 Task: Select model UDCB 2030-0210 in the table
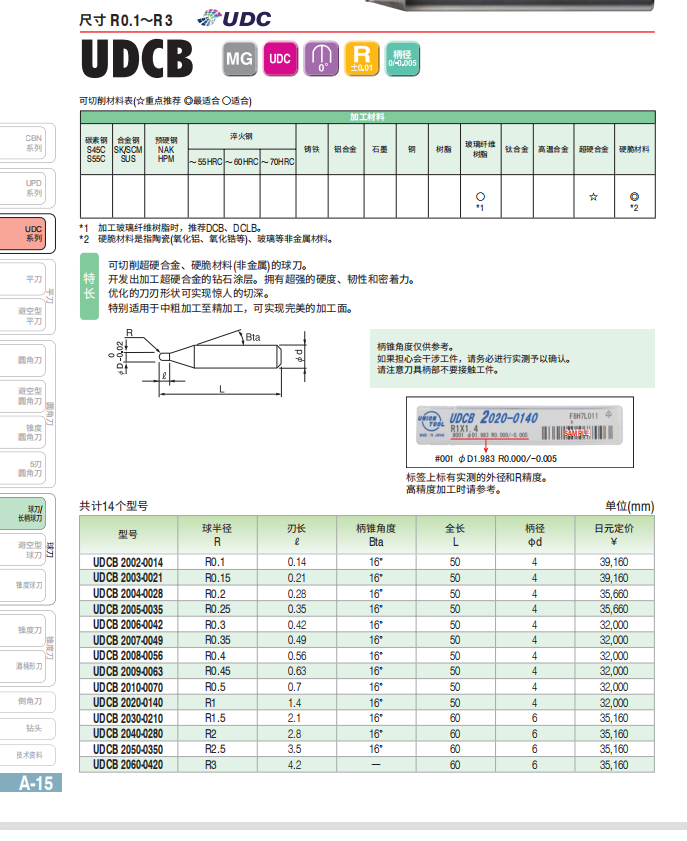pyautogui.click(x=128, y=718)
